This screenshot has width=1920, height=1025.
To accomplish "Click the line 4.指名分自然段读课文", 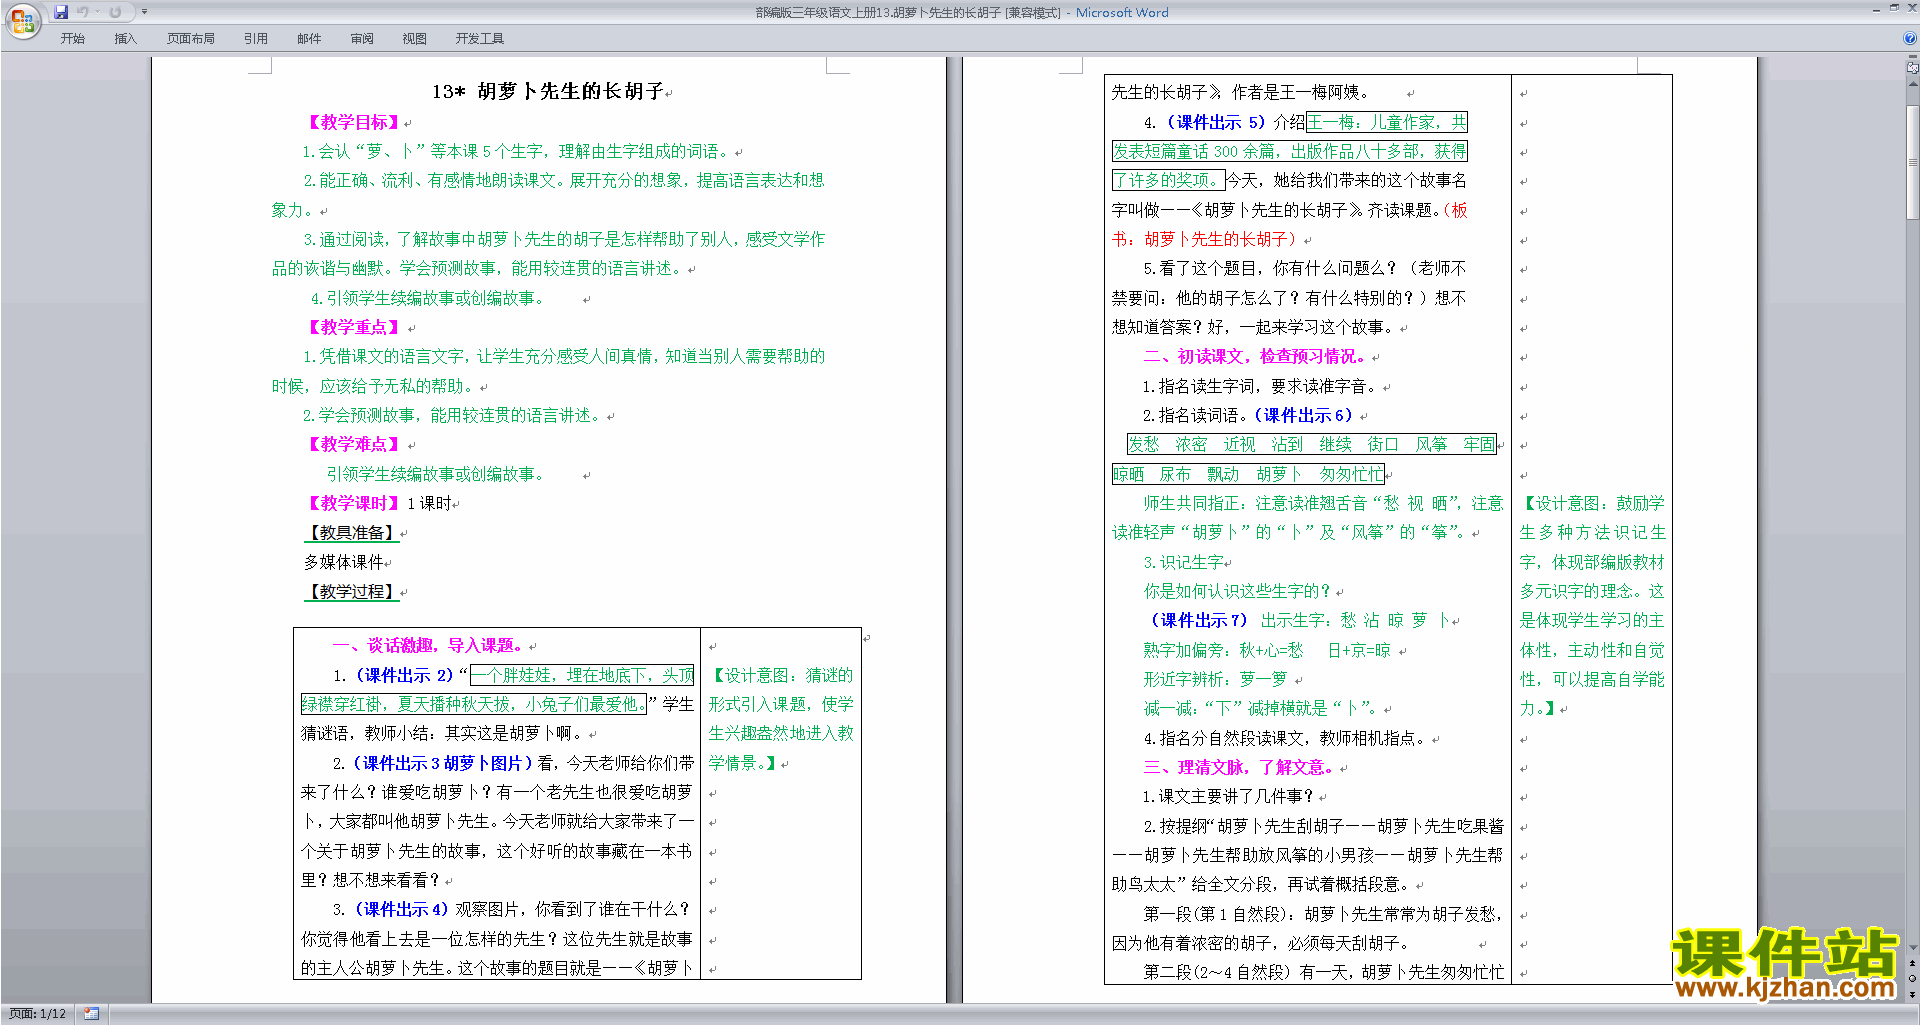I will point(1285,738).
